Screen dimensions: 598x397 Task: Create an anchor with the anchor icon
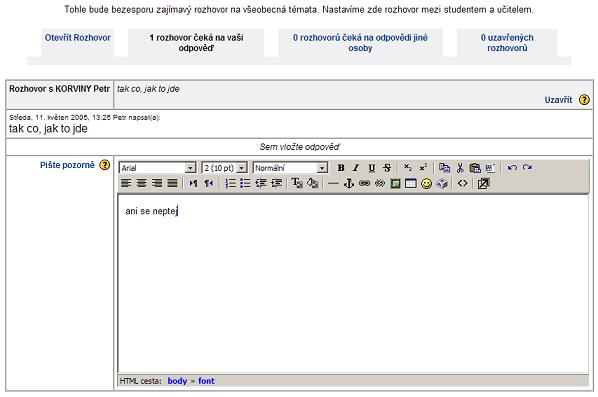[349, 183]
